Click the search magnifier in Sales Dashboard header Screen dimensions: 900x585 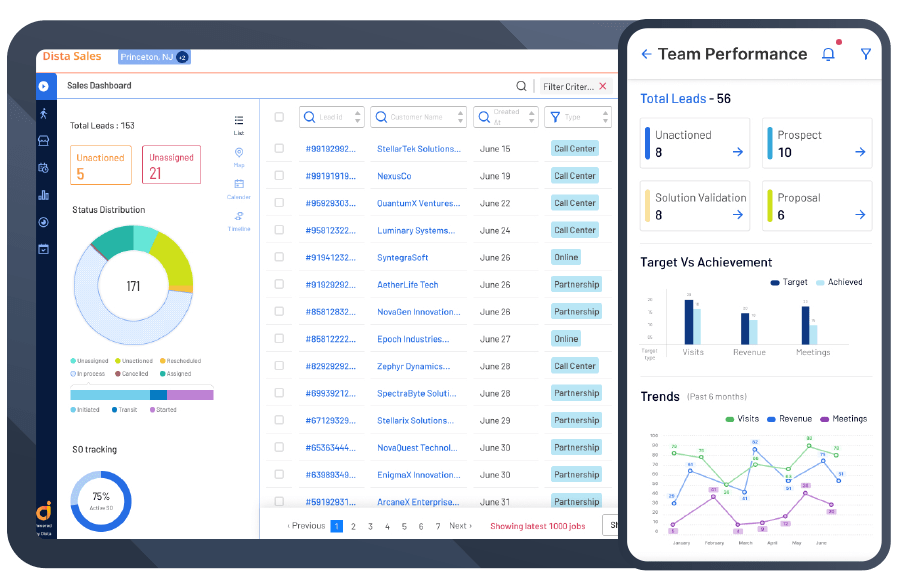pyautogui.click(x=521, y=86)
